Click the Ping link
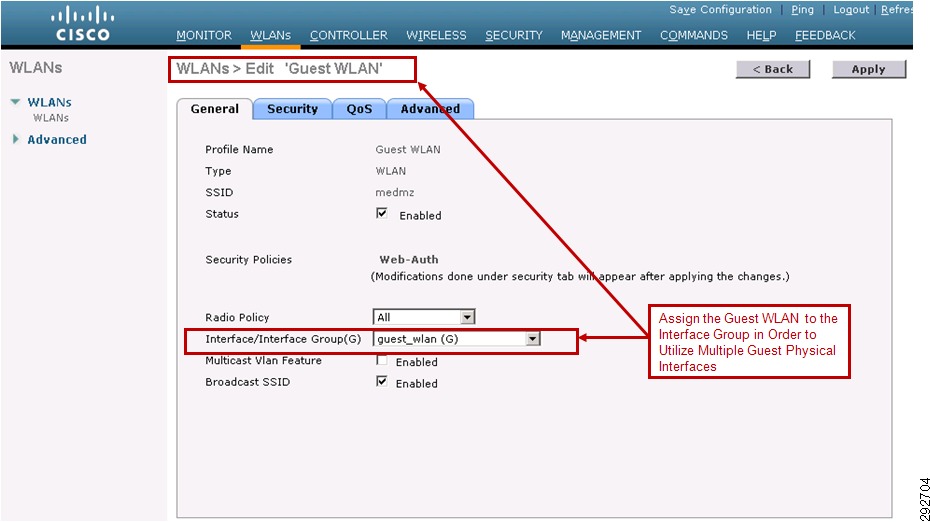 pos(802,9)
